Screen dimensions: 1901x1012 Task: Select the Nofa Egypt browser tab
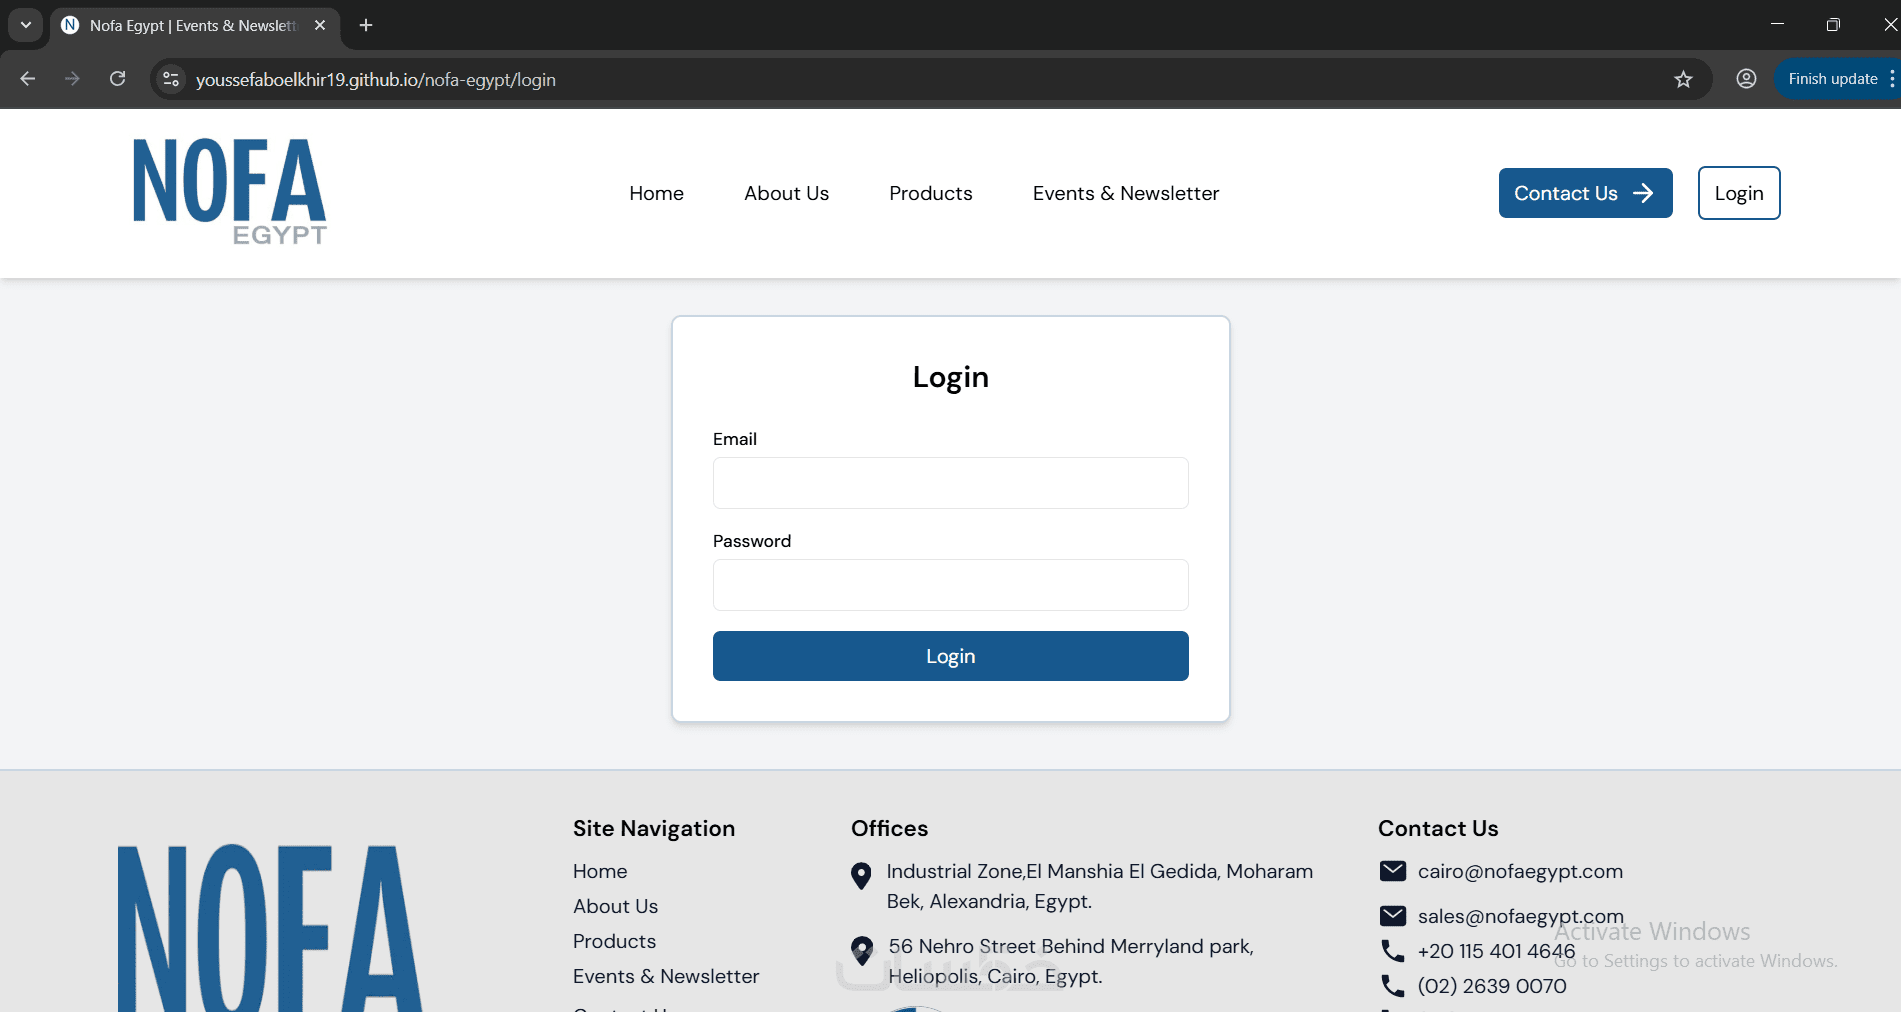click(x=195, y=25)
